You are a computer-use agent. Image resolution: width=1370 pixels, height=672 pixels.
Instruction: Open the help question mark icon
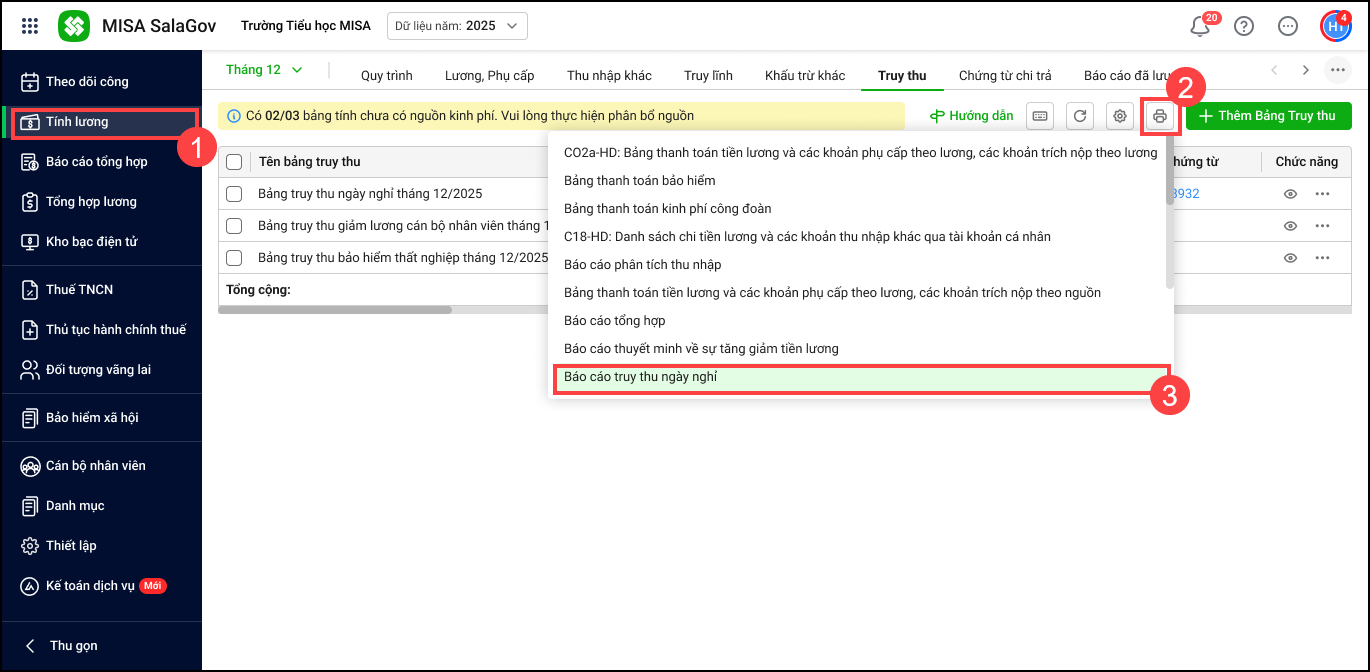click(1244, 26)
